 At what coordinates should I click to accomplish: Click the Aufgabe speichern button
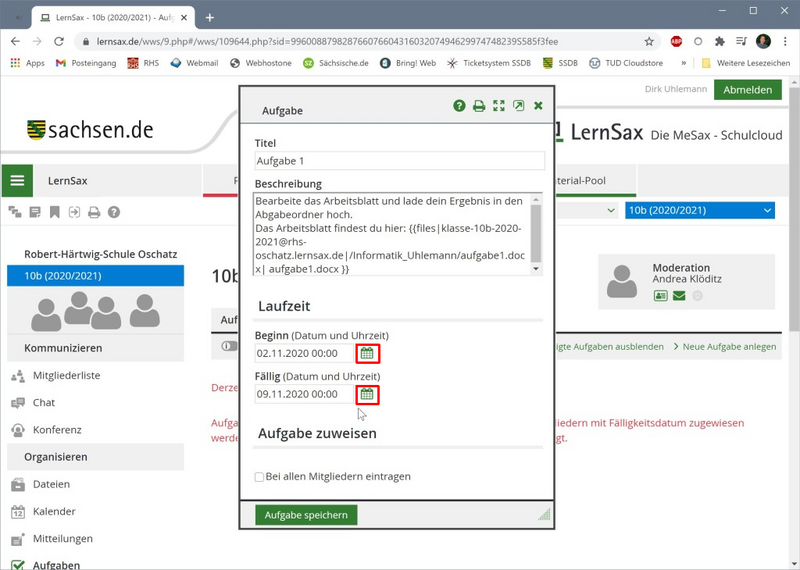(x=307, y=515)
